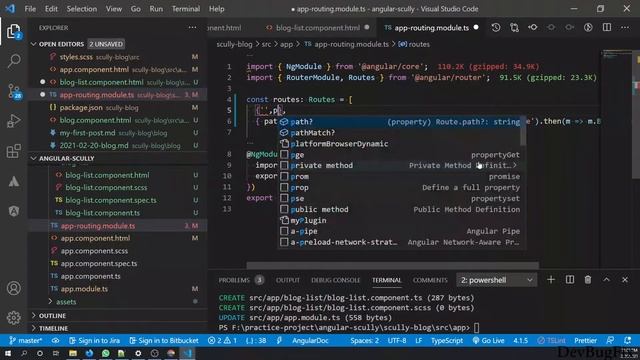Open the Run and Debug view

(x=13, y=121)
